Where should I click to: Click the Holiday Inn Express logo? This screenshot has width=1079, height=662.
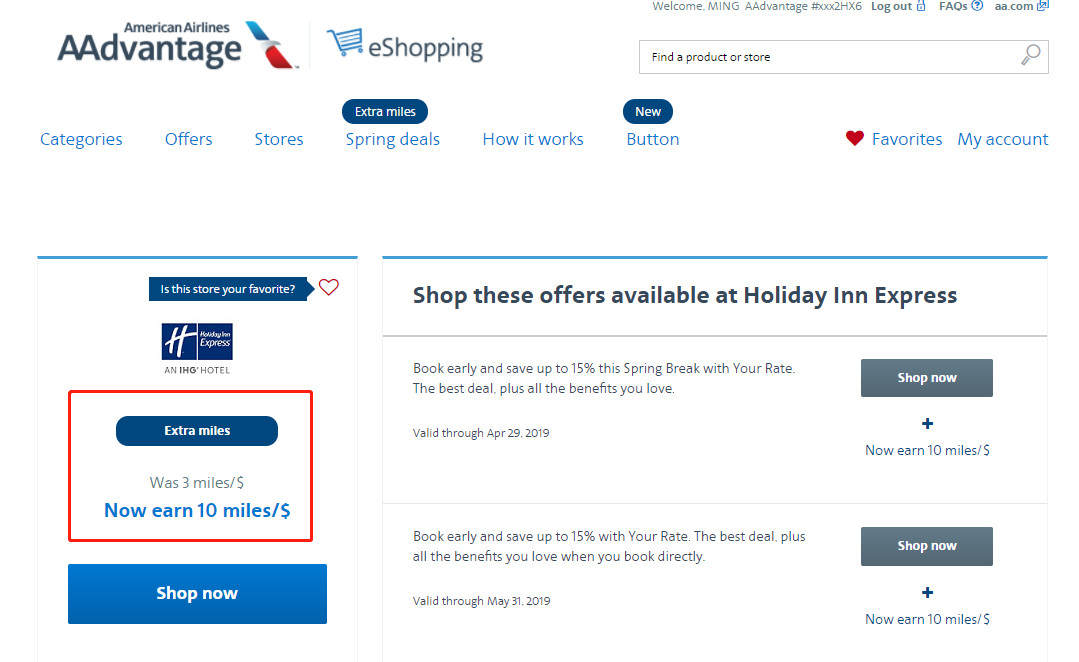pyautogui.click(x=197, y=348)
